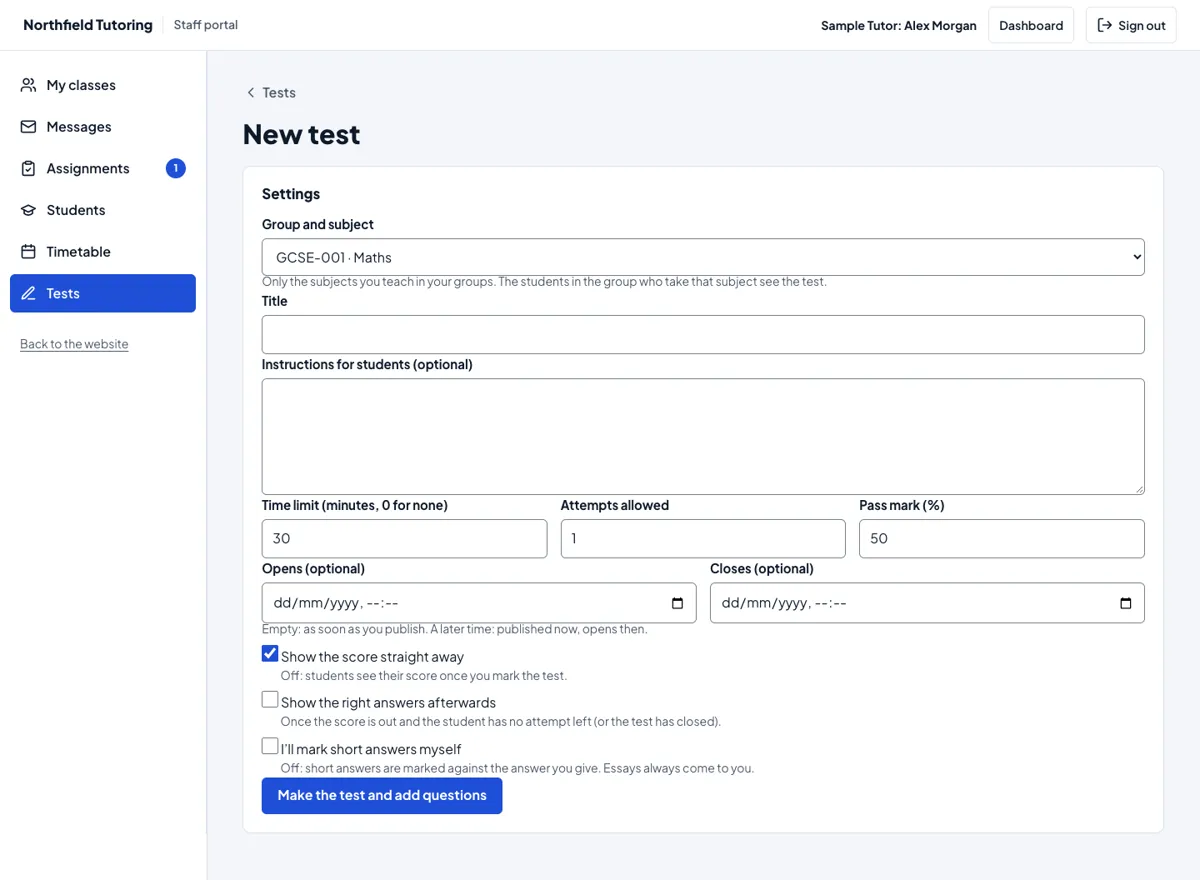This screenshot has height=880, width=1200.
Task: Open Messages in the sidebar
Action: [103, 127]
